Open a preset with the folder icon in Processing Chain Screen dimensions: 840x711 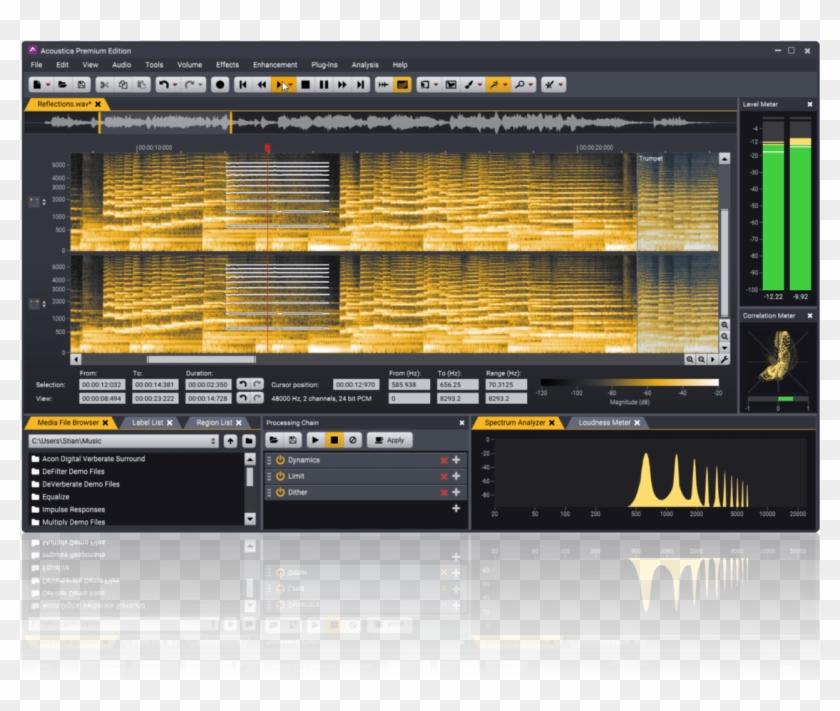tap(275, 440)
